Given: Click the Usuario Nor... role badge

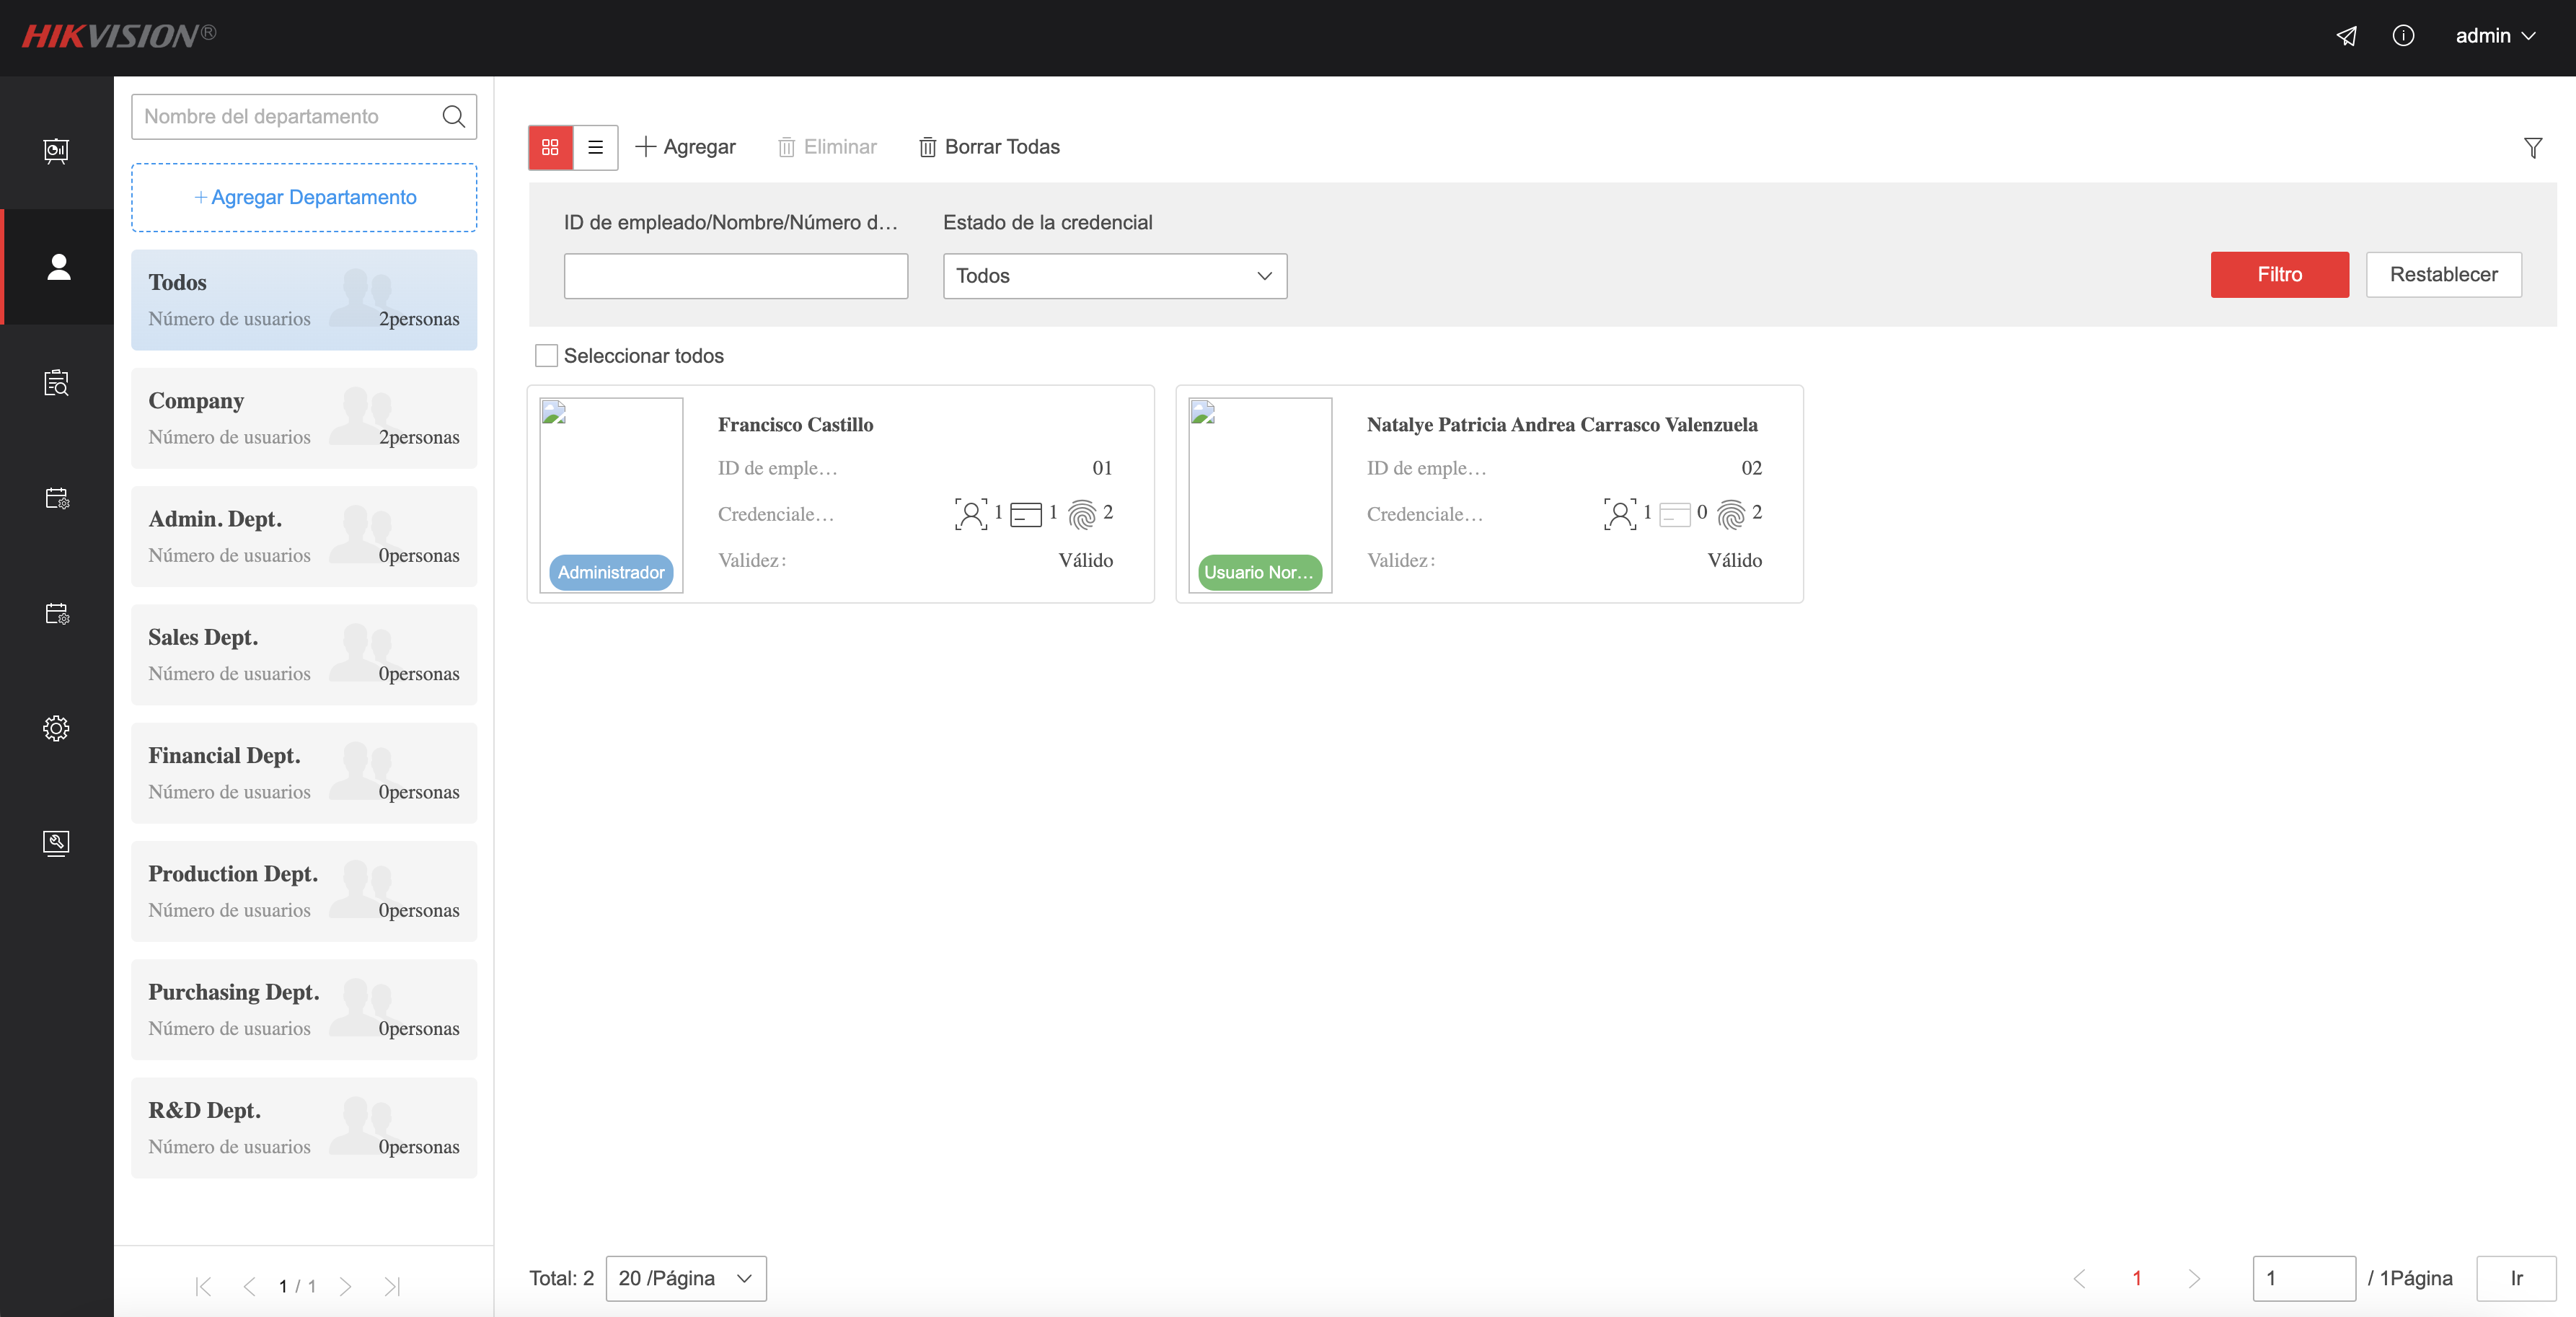Looking at the screenshot, I should click(x=1260, y=572).
